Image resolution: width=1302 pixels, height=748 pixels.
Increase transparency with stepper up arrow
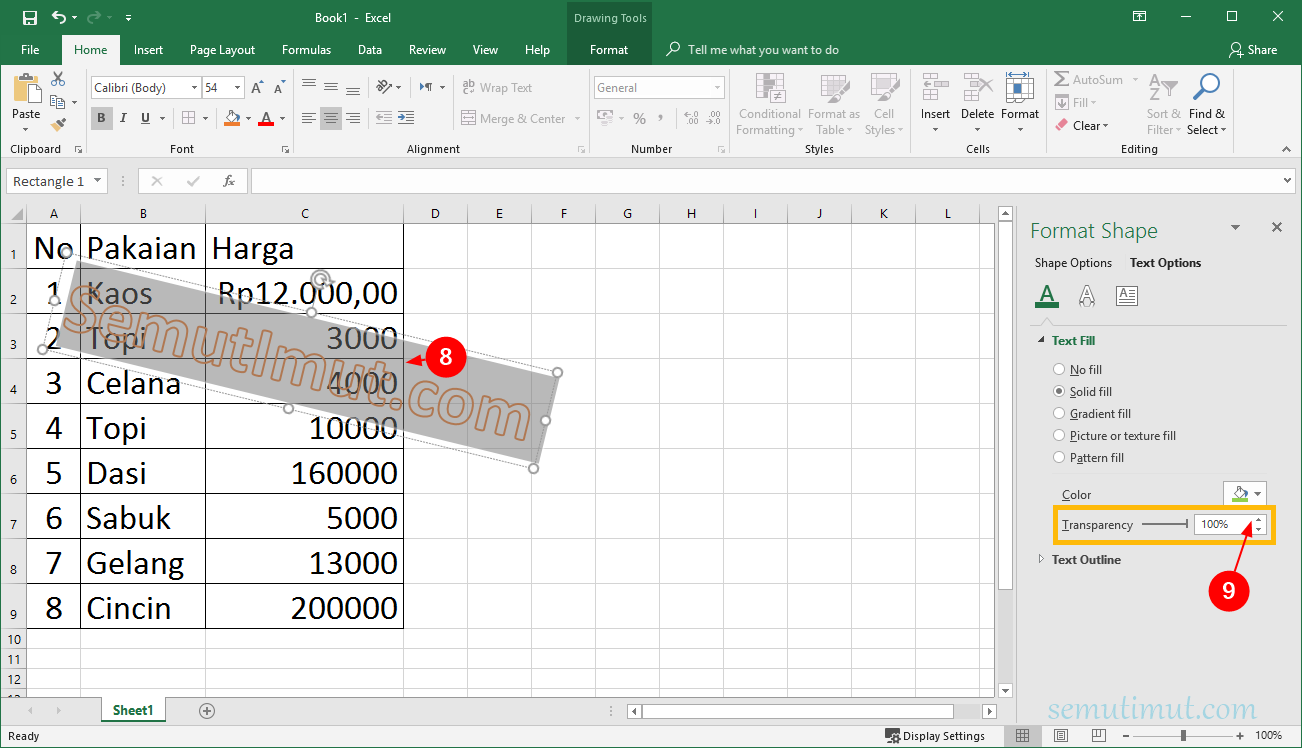[1258, 519]
